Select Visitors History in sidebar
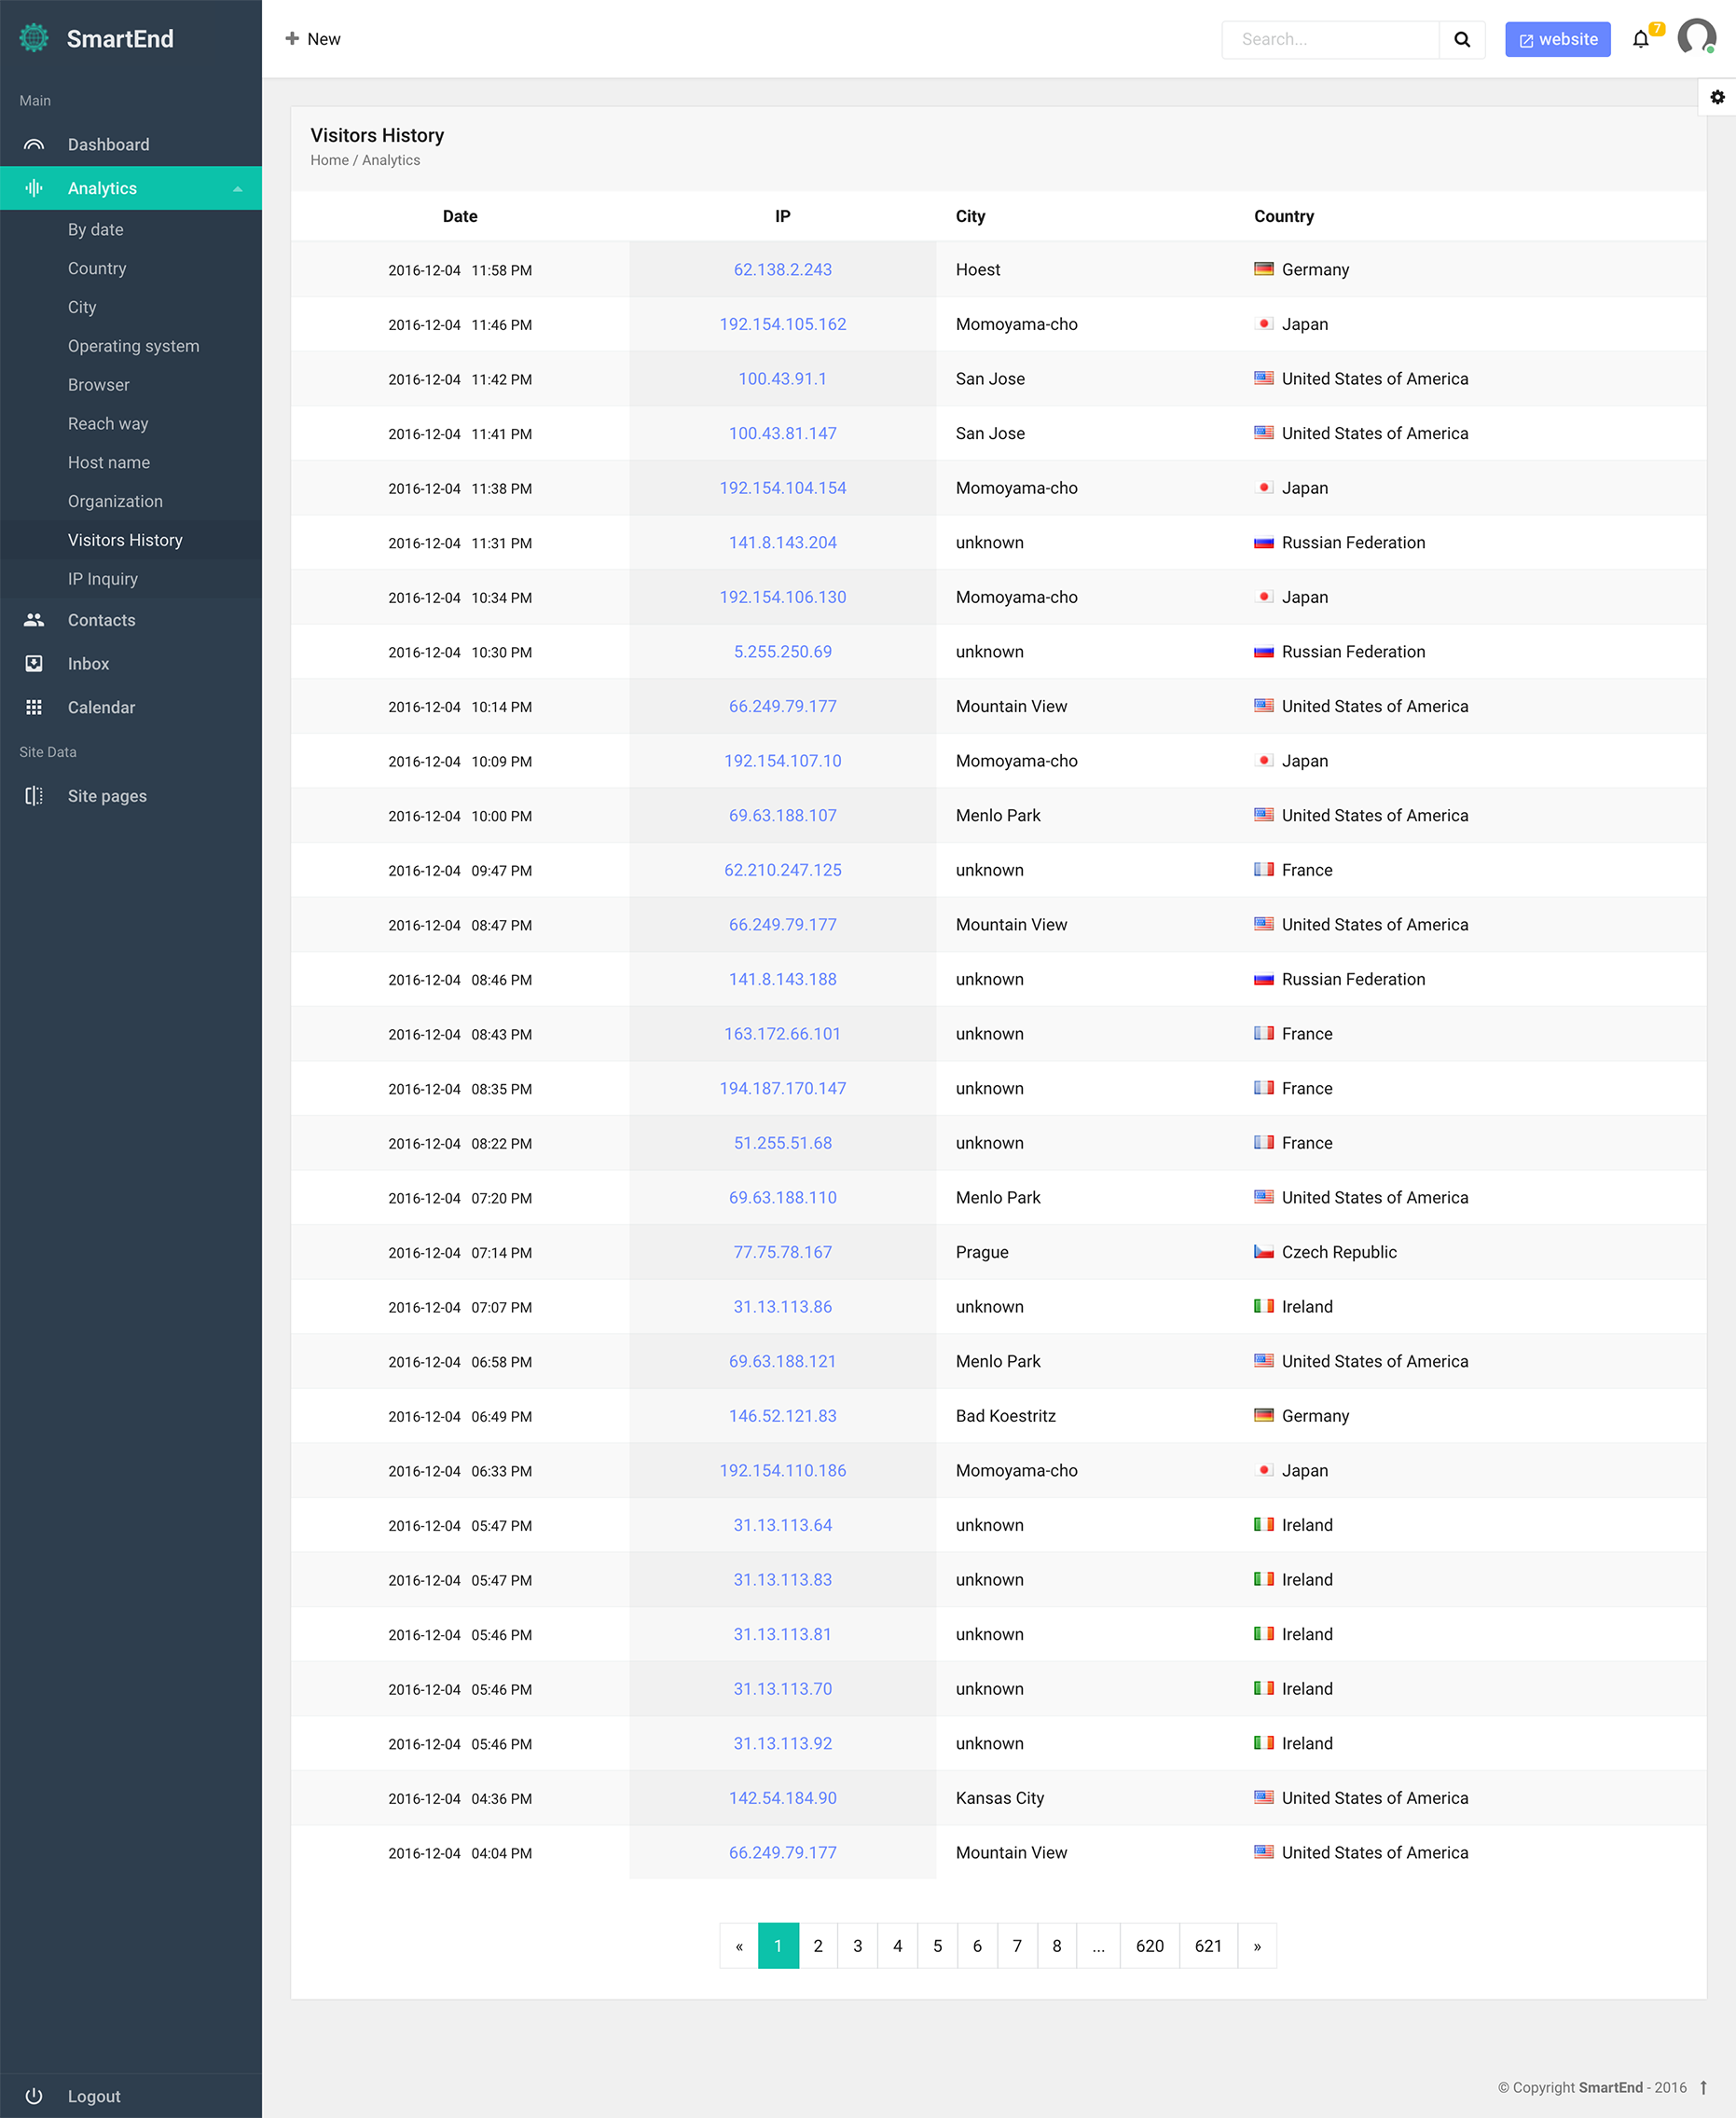1736x2118 pixels. pos(125,540)
